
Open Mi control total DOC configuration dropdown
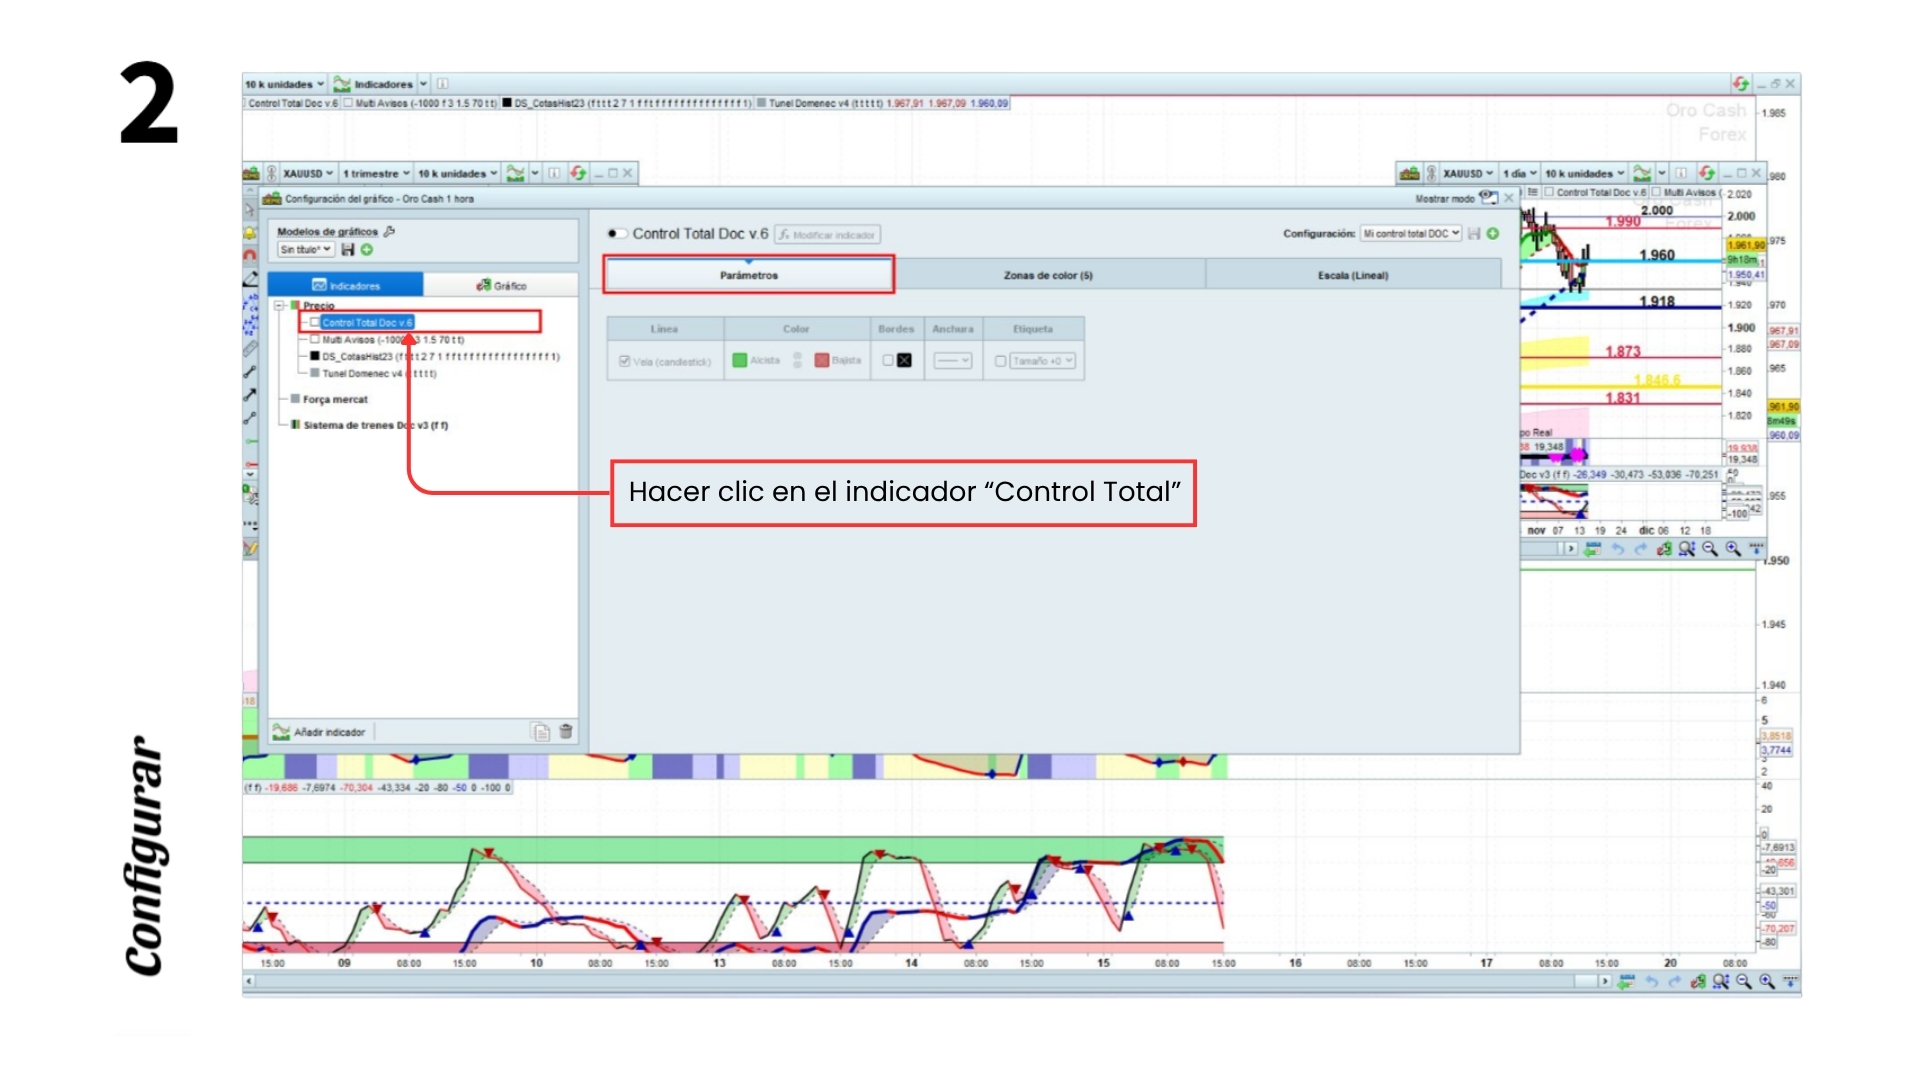[x=1411, y=233]
